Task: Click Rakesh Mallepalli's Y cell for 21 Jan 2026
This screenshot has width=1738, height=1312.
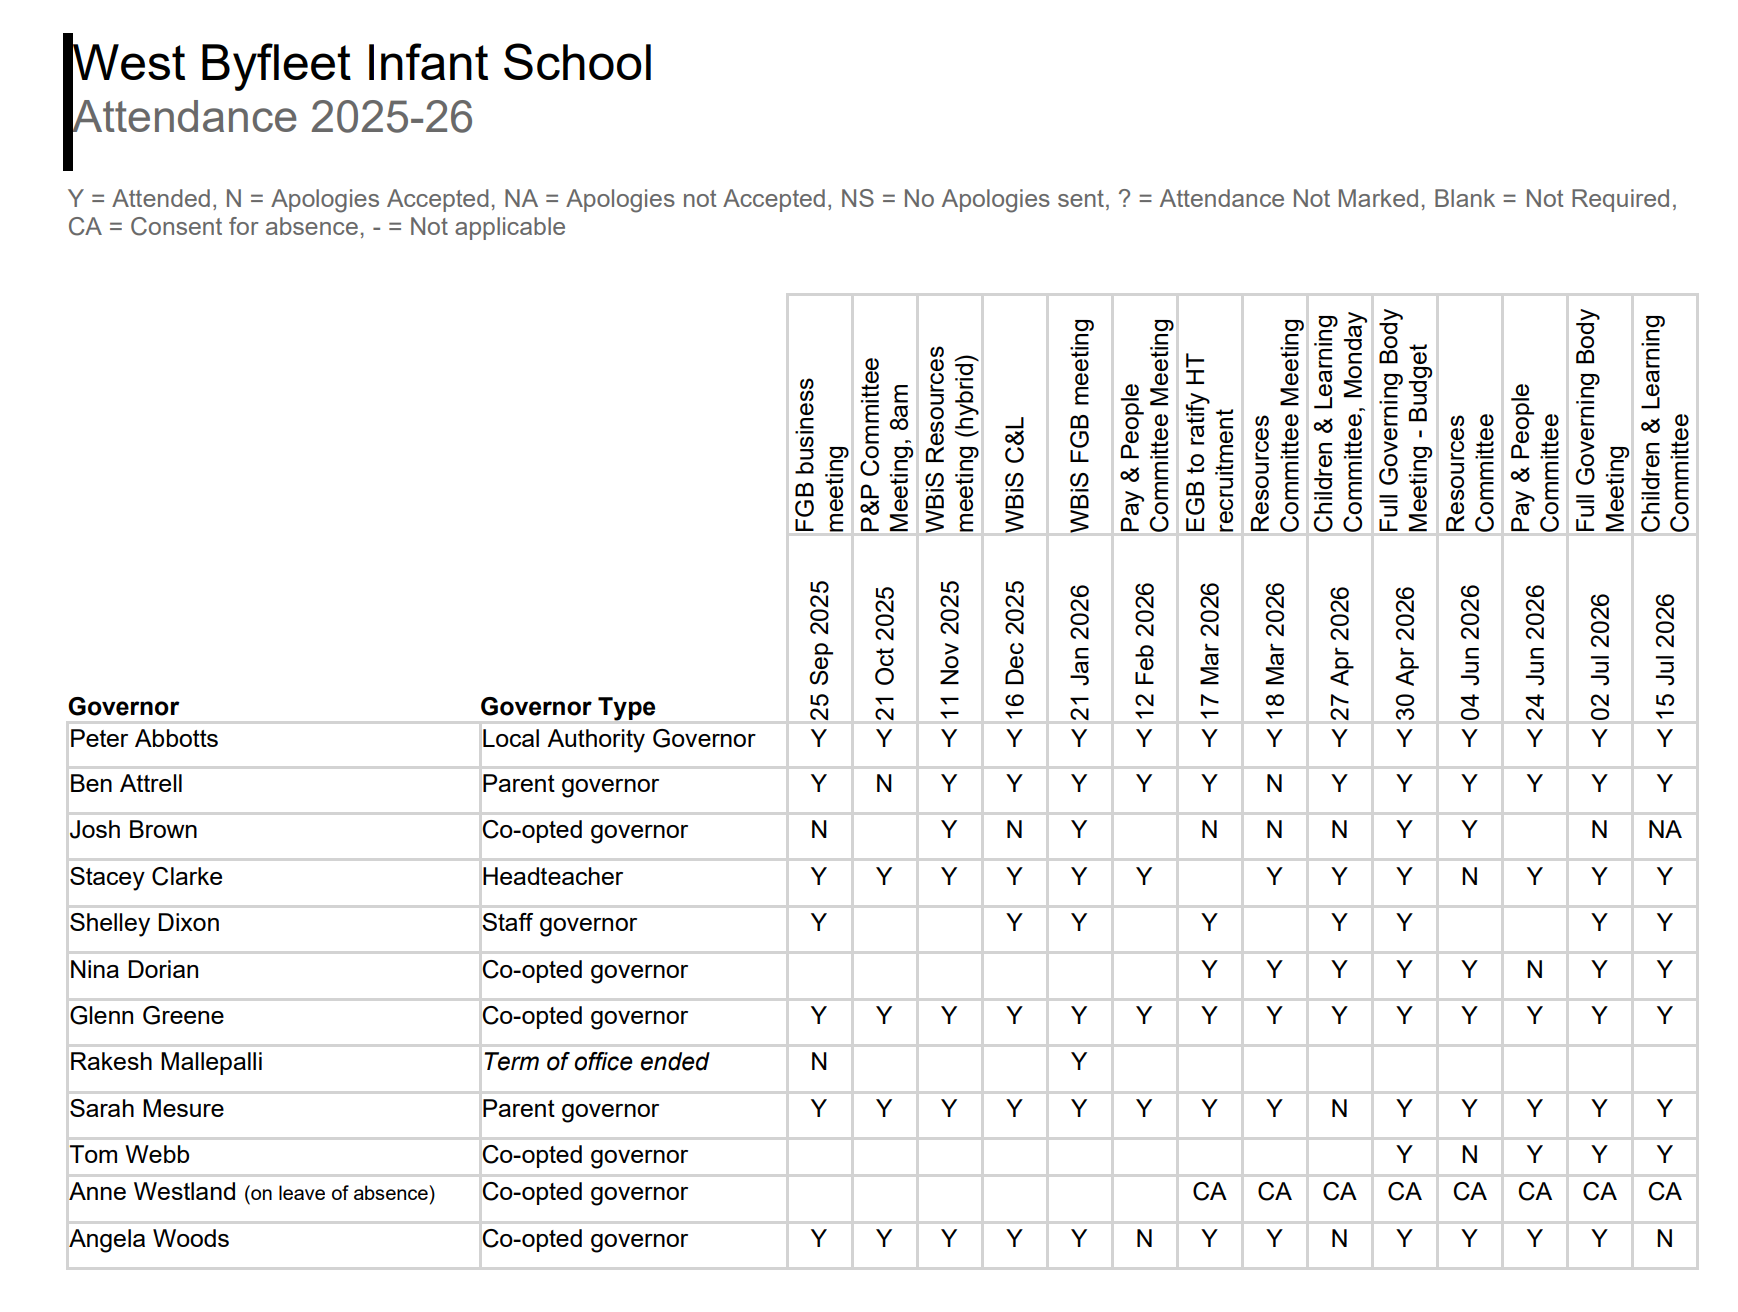Action: 1079,1062
